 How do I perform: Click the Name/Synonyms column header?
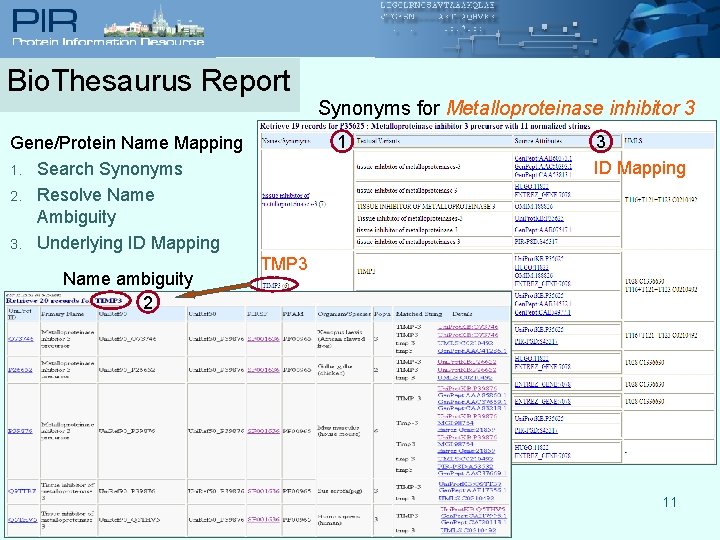point(286,141)
